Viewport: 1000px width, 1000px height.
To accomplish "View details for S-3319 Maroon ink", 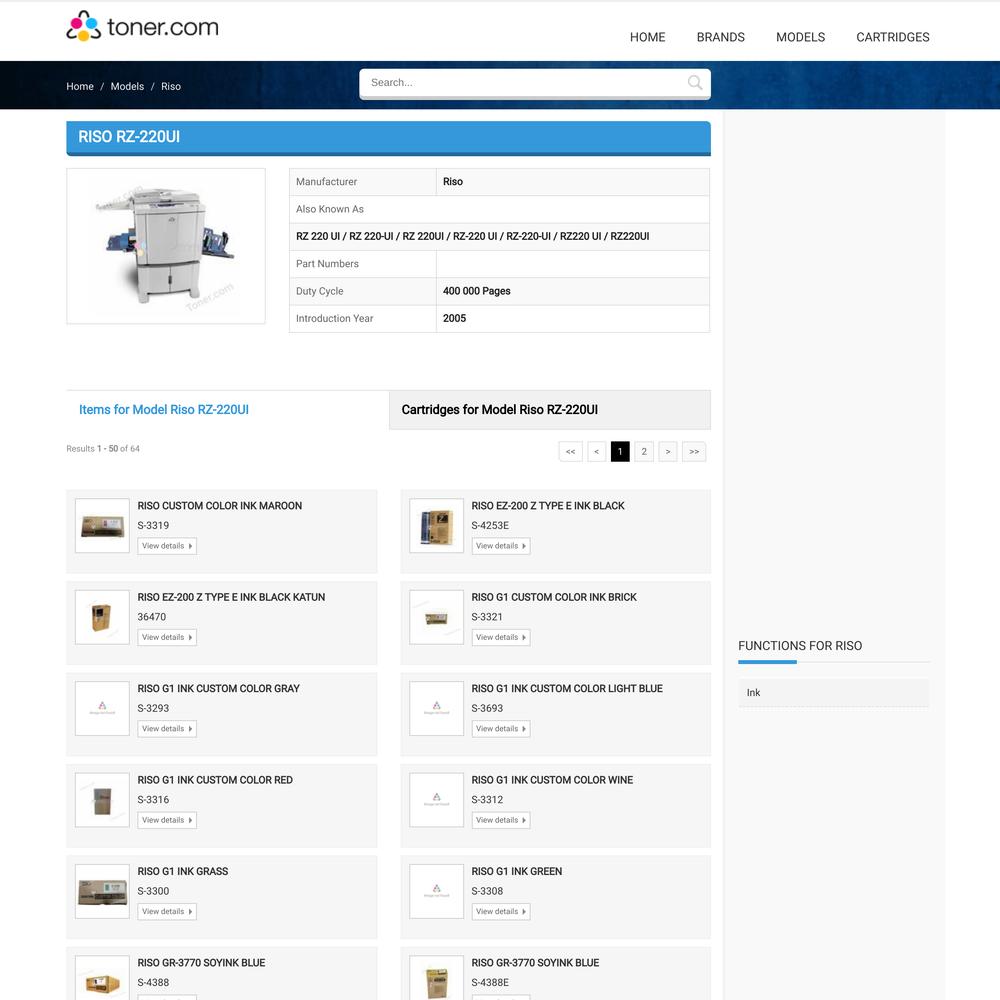I will point(167,546).
